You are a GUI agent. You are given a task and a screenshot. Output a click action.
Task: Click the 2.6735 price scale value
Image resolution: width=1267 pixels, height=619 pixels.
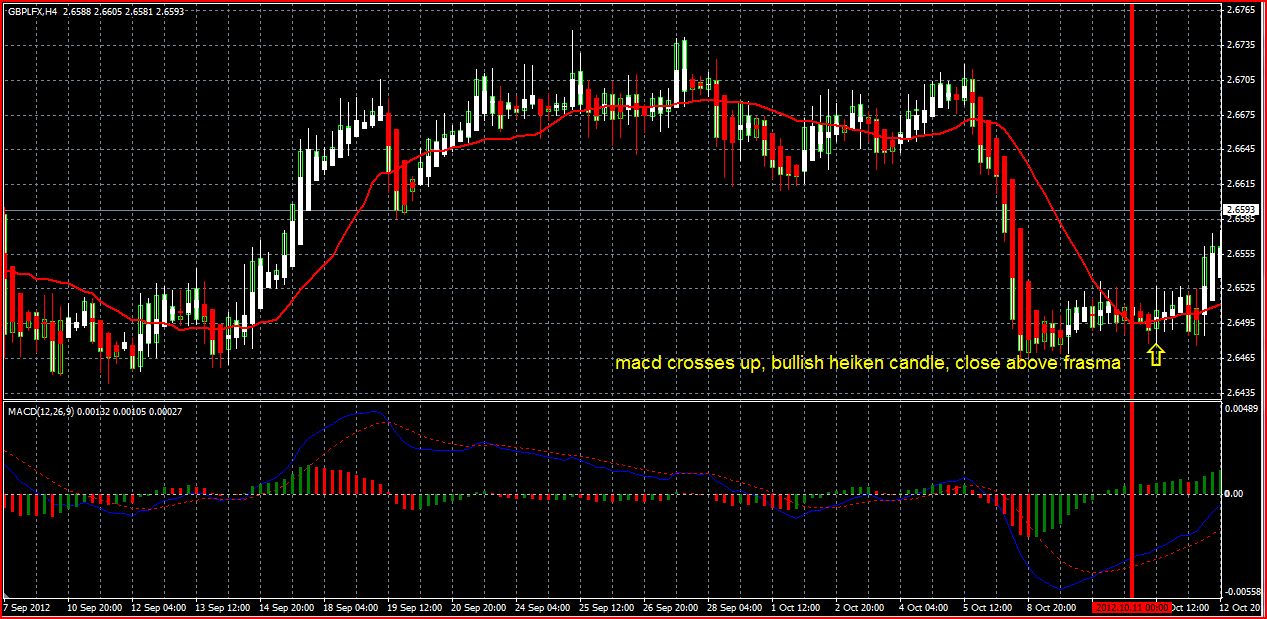coord(1242,45)
